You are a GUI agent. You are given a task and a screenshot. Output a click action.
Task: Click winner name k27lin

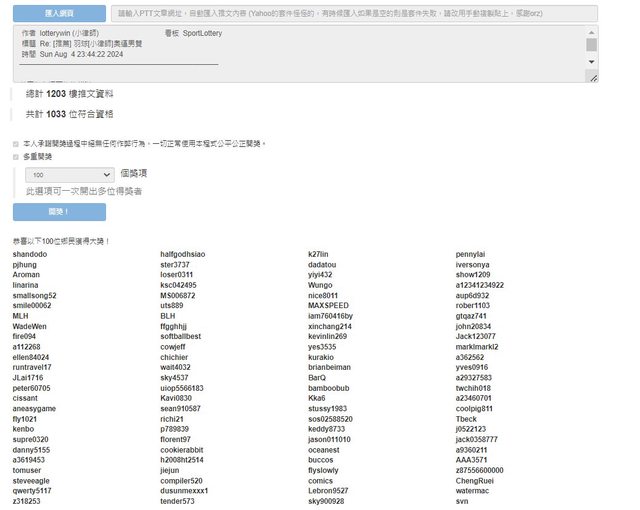318,255
